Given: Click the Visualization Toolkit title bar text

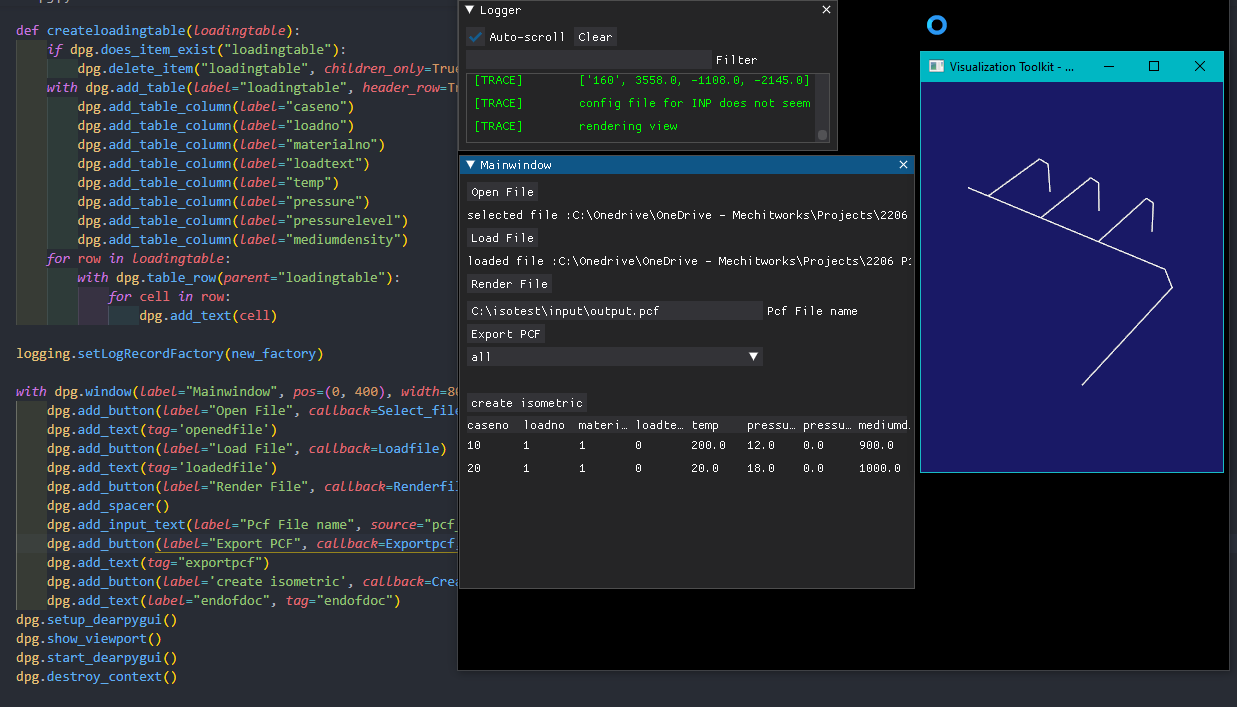Looking at the screenshot, I should tap(1012, 66).
